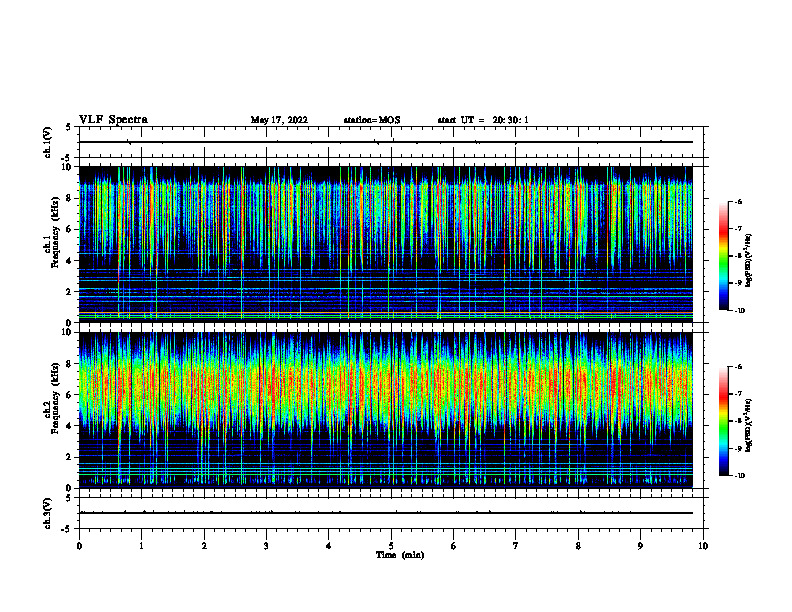
Task: Click the "-6" label on ch.1 color bar
Action: (738, 201)
